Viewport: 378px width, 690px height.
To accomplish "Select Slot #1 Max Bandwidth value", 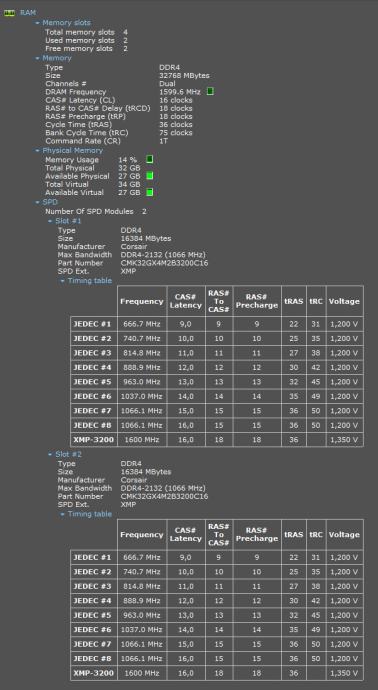I will tap(163, 255).
